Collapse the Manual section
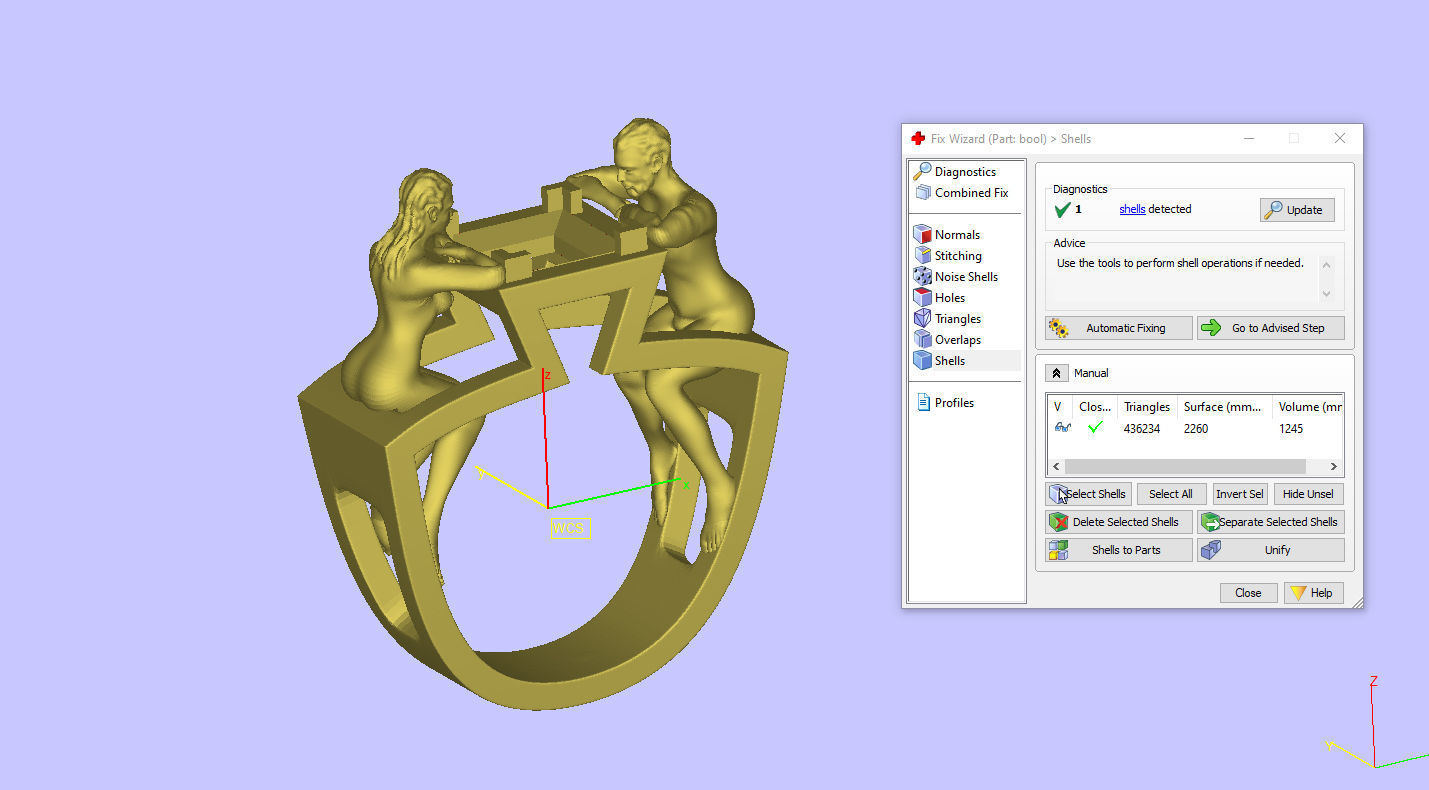Viewport: 1429px width, 790px height. [x=1057, y=373]
